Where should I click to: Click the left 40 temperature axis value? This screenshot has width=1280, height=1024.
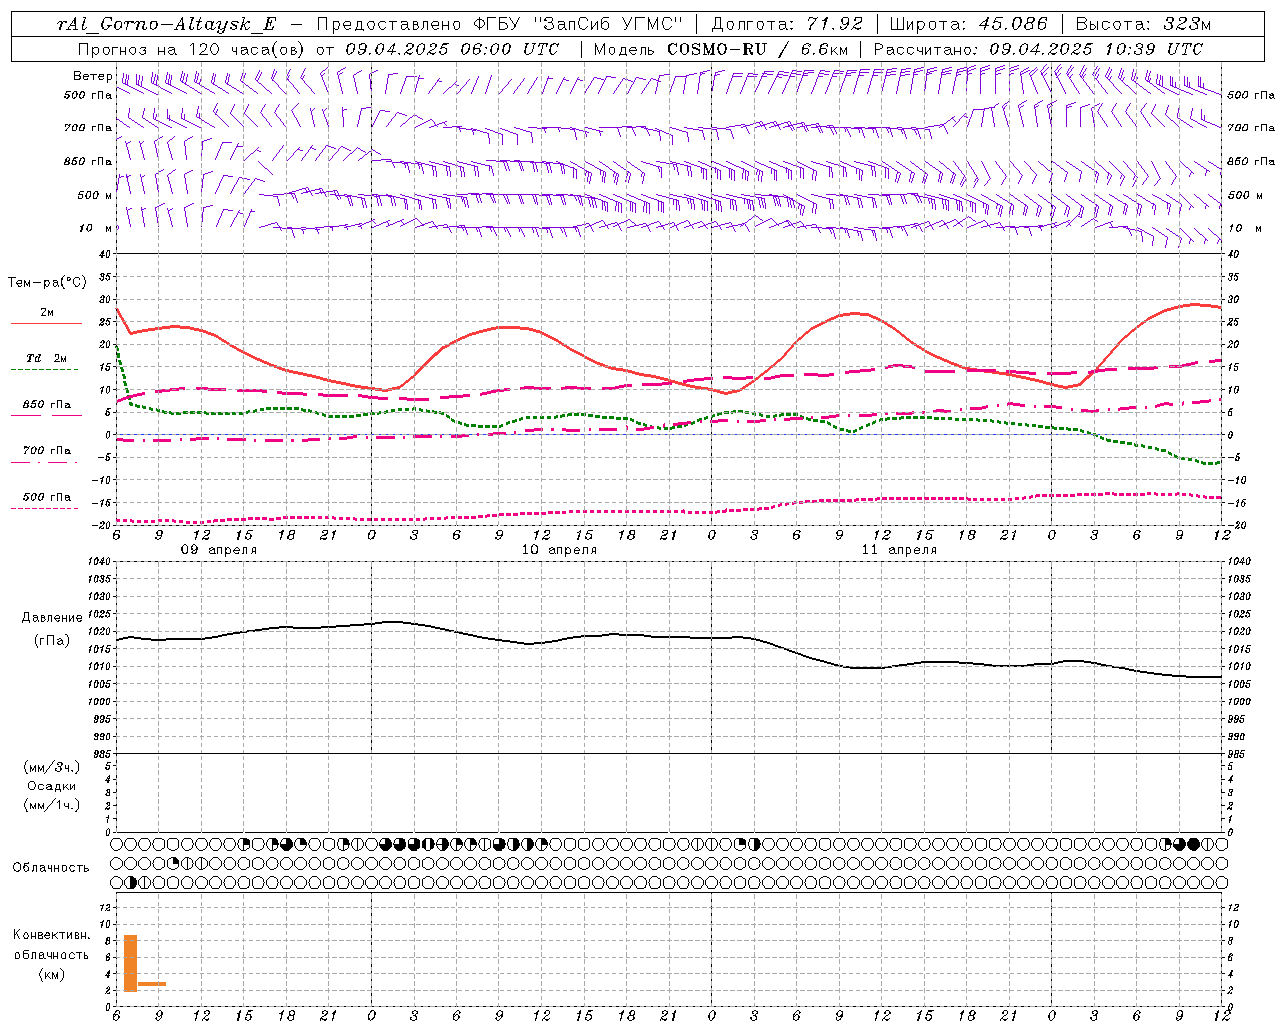click(104, 255)
